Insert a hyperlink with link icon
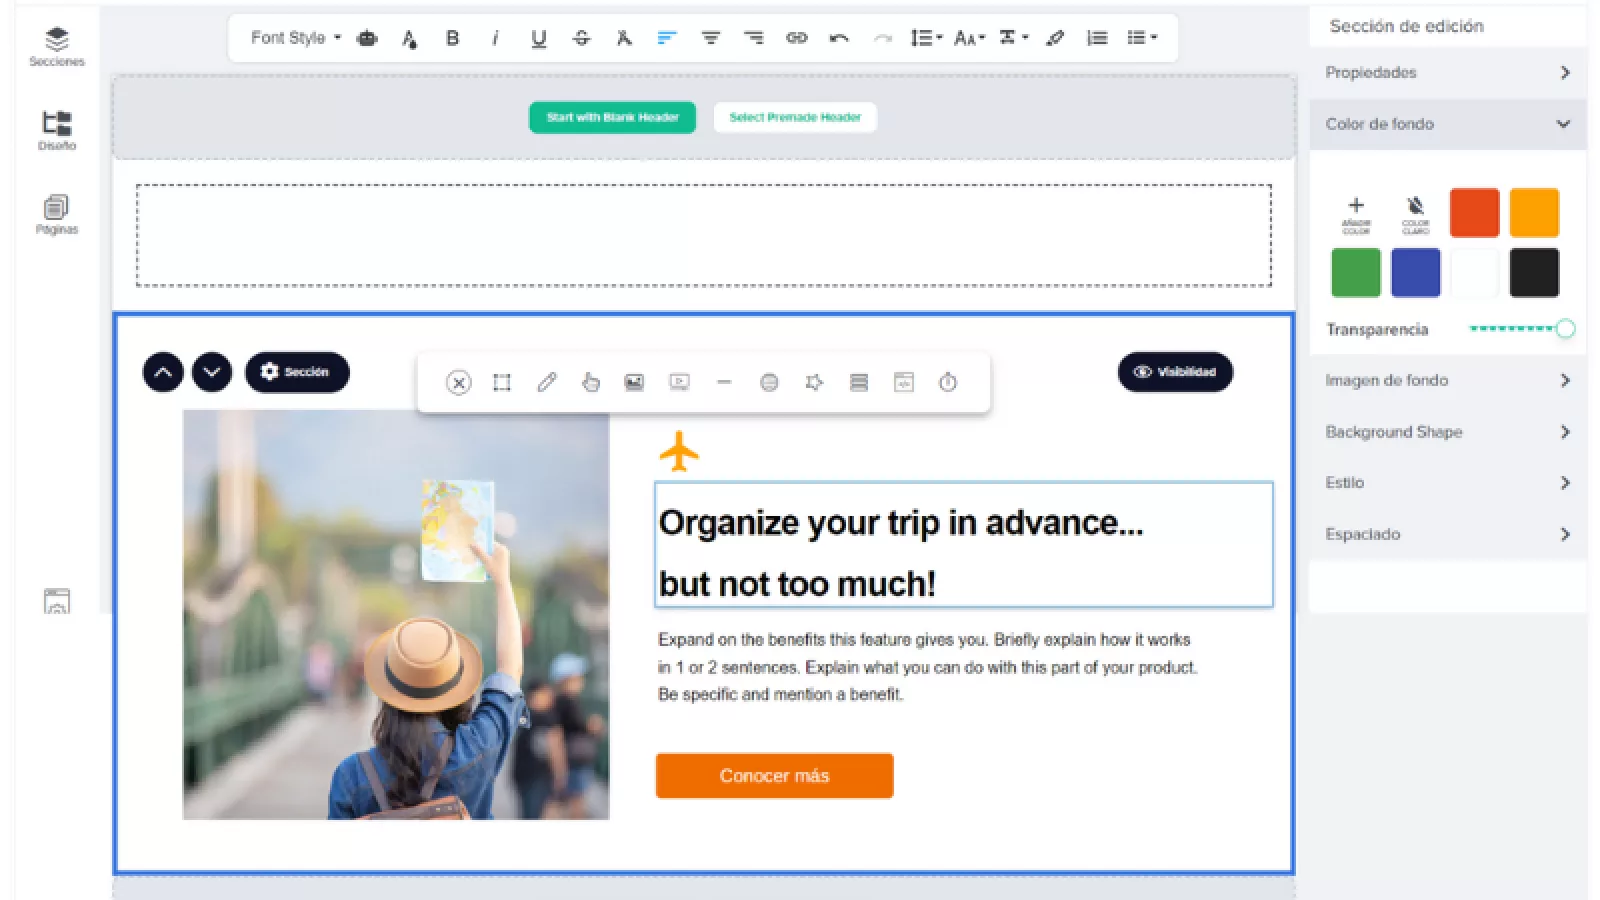The image size is (1600, 900). click(x=796, y=38)
